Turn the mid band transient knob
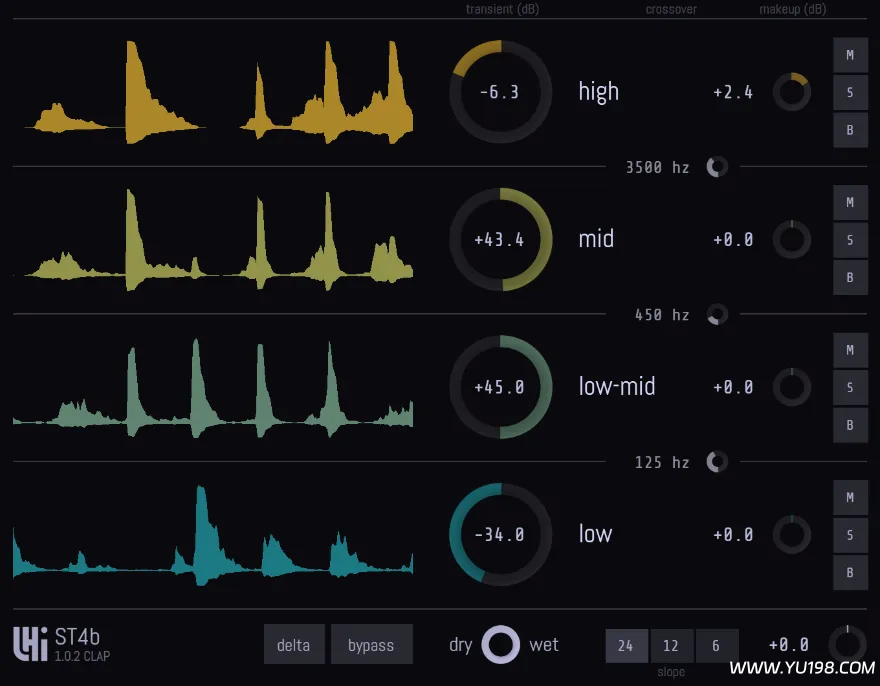This screenshot has width=880, height=686. [500, 239]
